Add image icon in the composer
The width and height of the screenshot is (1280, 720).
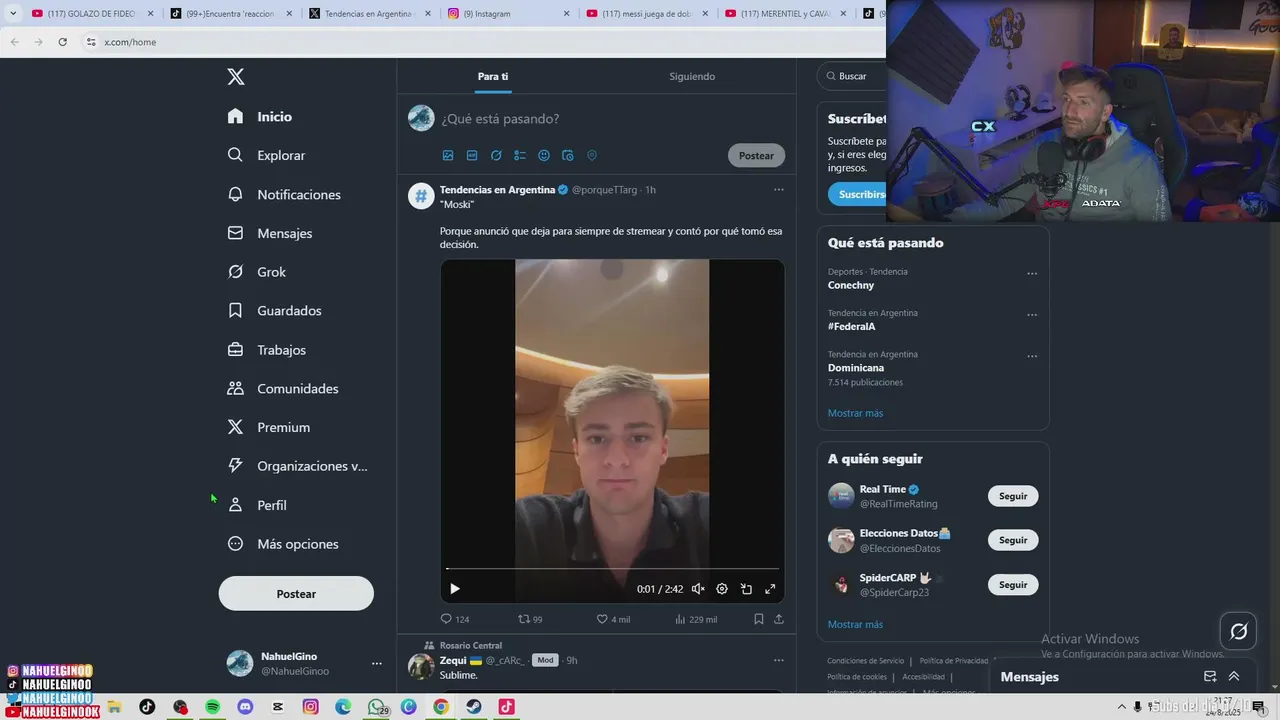pyautogui.click(x=448, y=156)
